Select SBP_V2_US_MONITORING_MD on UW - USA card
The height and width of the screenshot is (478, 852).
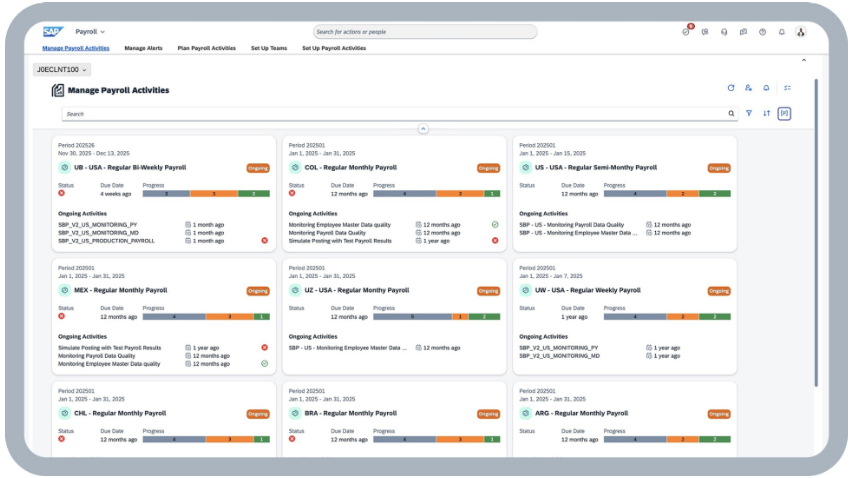tap(560, 356)
